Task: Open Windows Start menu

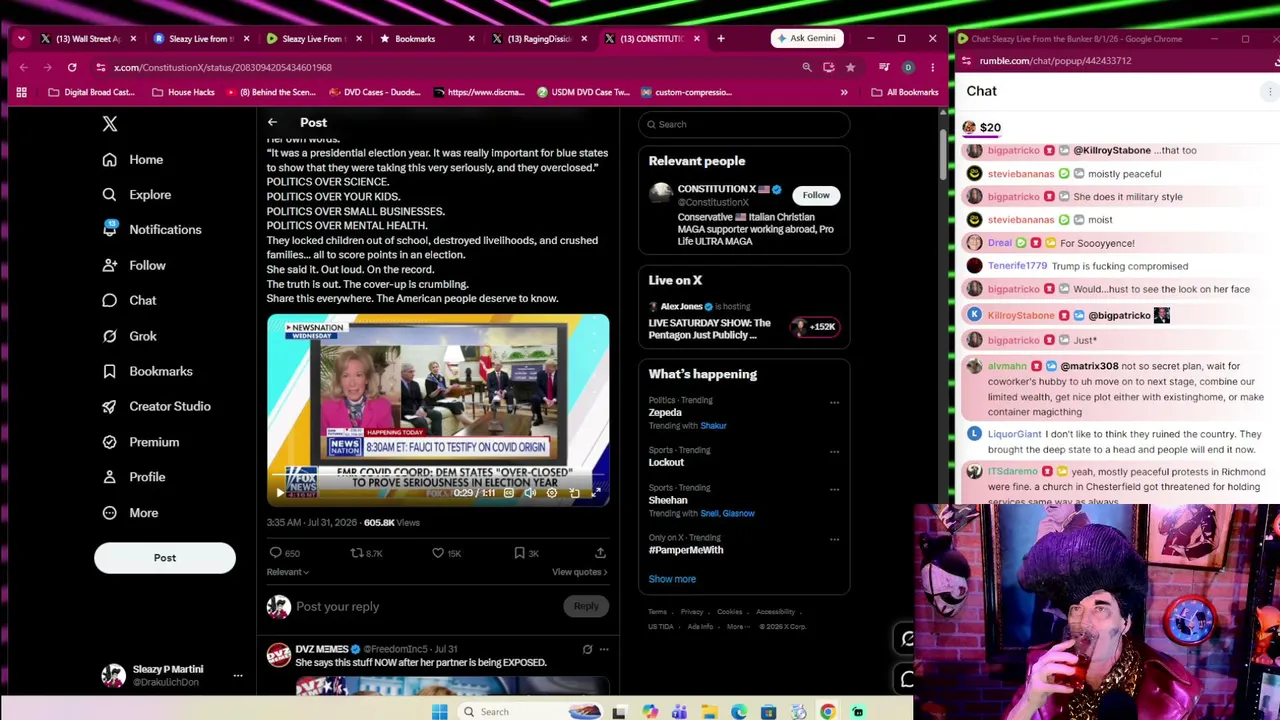Action: (439, 712)
